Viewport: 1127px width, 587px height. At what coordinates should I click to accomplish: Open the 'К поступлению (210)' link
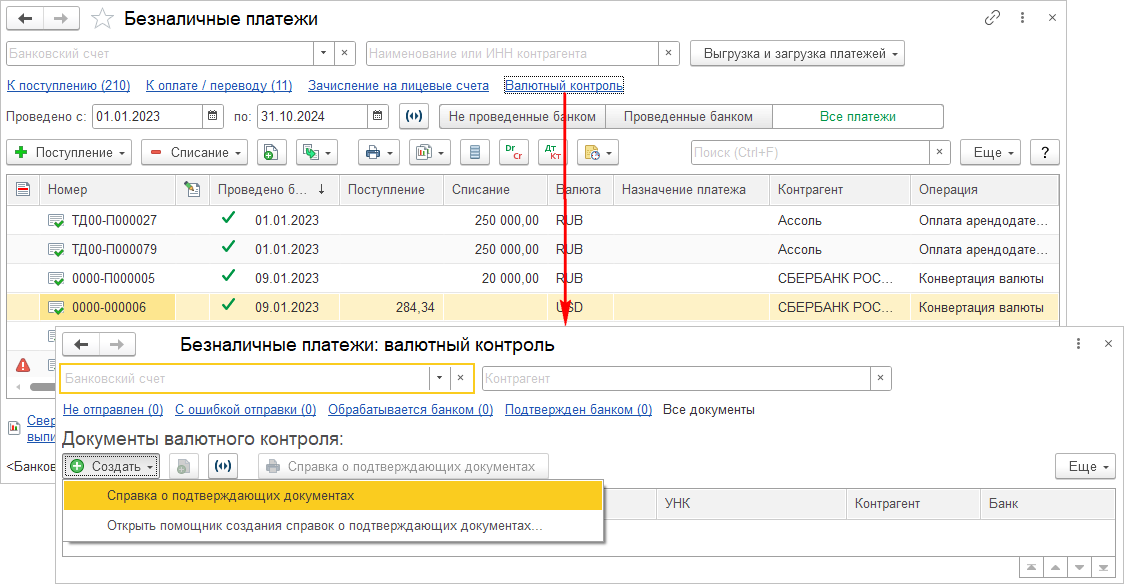point(69,86)
